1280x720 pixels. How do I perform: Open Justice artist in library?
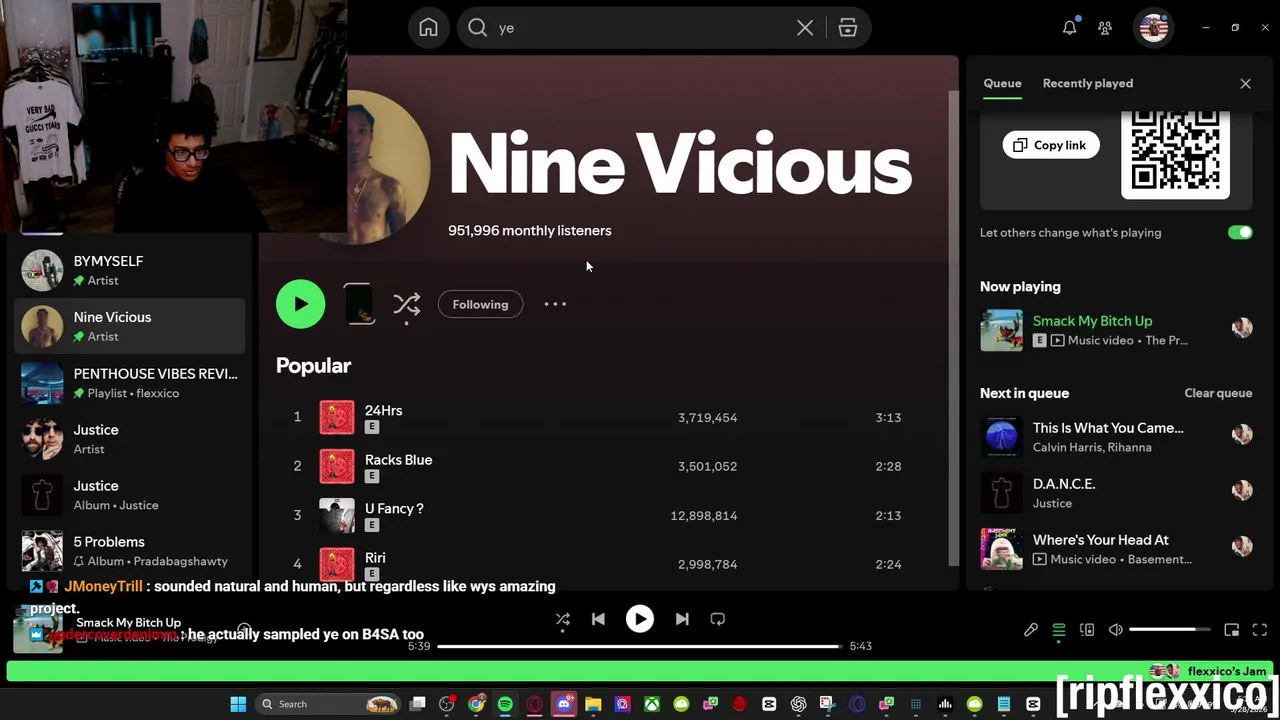pyautogui.click(x=129, y=438)
